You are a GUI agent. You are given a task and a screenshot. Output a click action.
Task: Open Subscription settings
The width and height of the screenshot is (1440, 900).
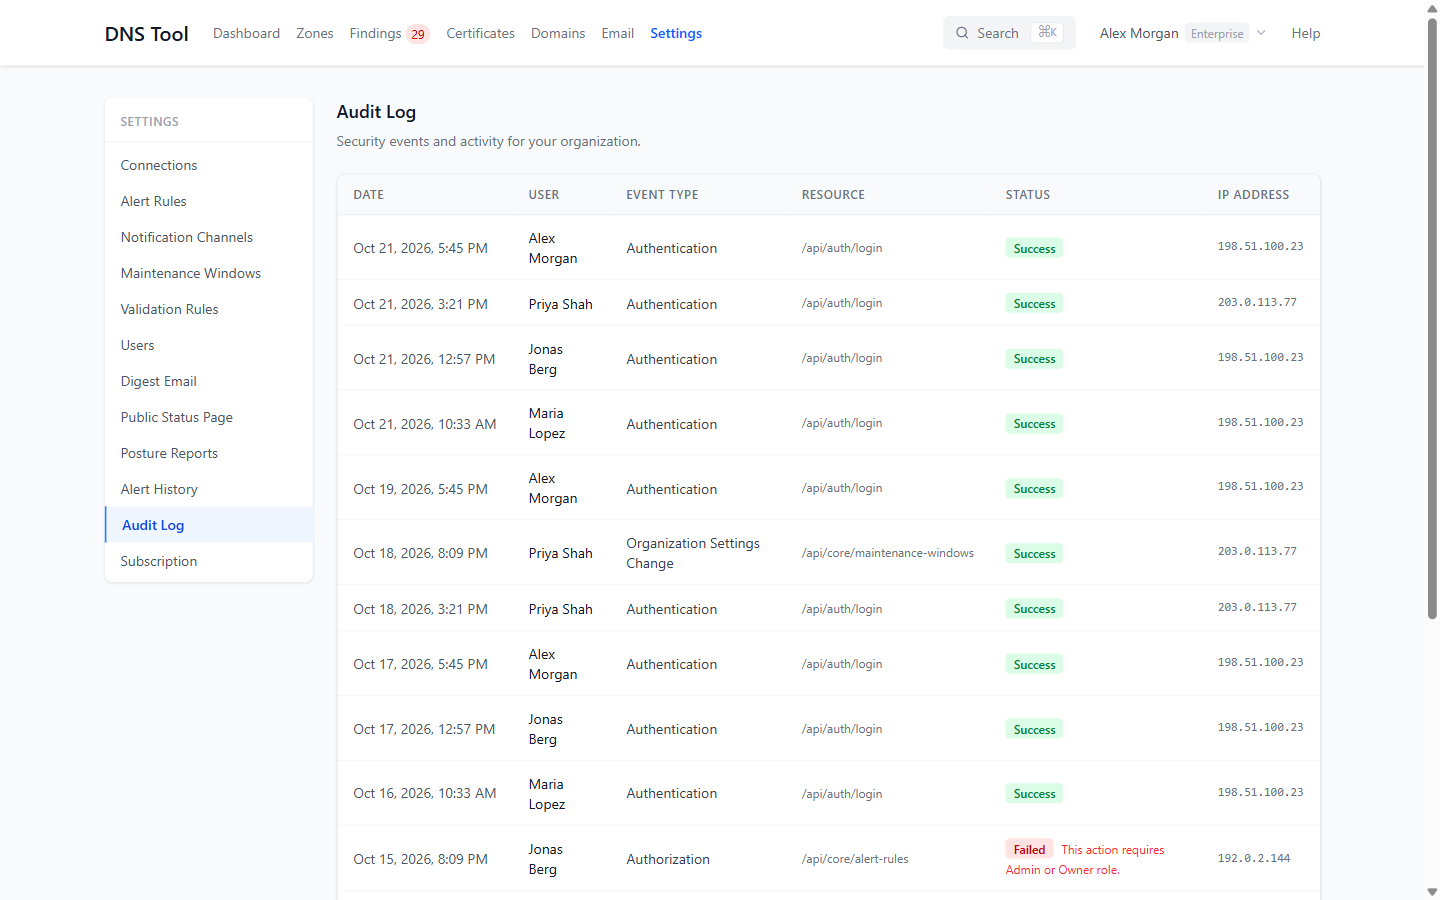pos(209,561)
